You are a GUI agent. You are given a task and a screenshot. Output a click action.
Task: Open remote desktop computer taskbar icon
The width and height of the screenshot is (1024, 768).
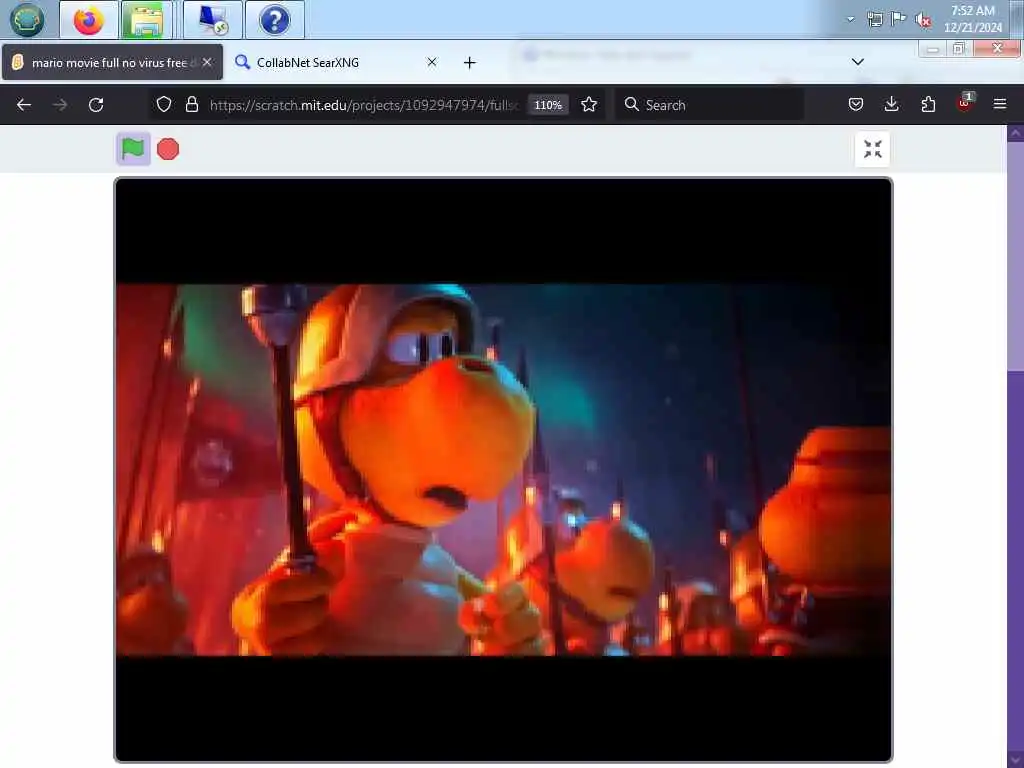click(x=213, y=20)
